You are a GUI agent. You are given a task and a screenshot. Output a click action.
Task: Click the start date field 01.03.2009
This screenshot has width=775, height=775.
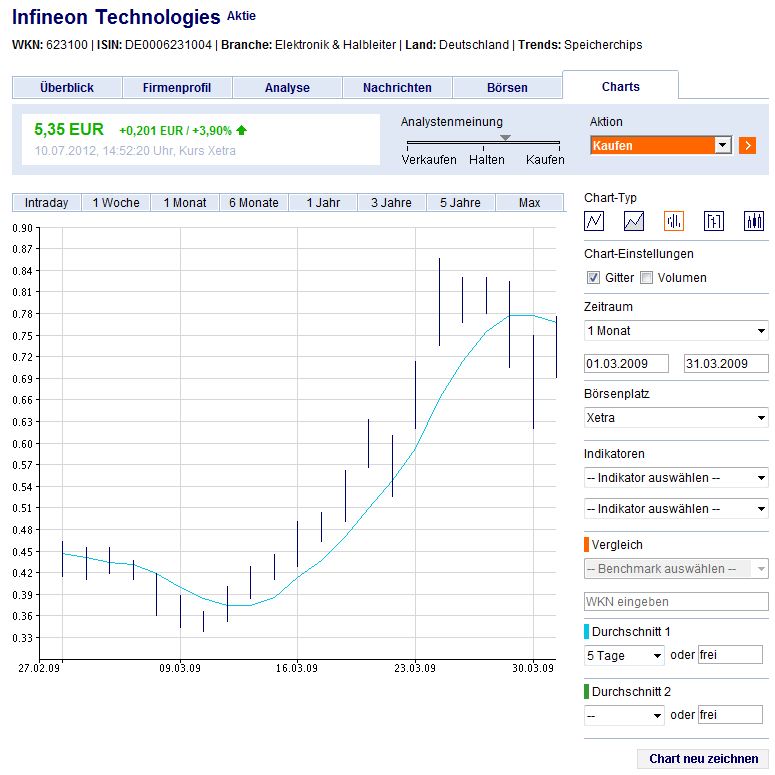coord(626,363)
